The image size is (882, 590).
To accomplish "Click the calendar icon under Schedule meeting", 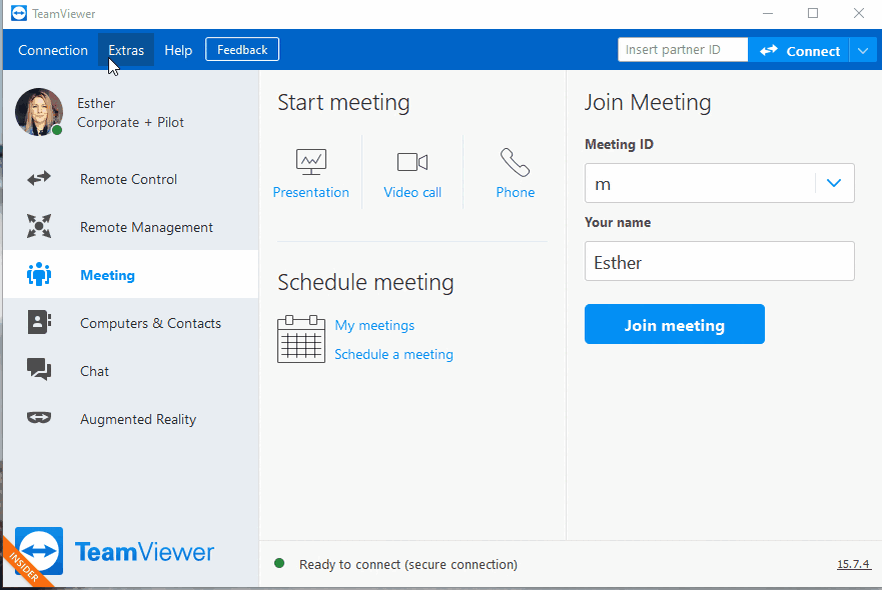I will click(x=301, y=339).
